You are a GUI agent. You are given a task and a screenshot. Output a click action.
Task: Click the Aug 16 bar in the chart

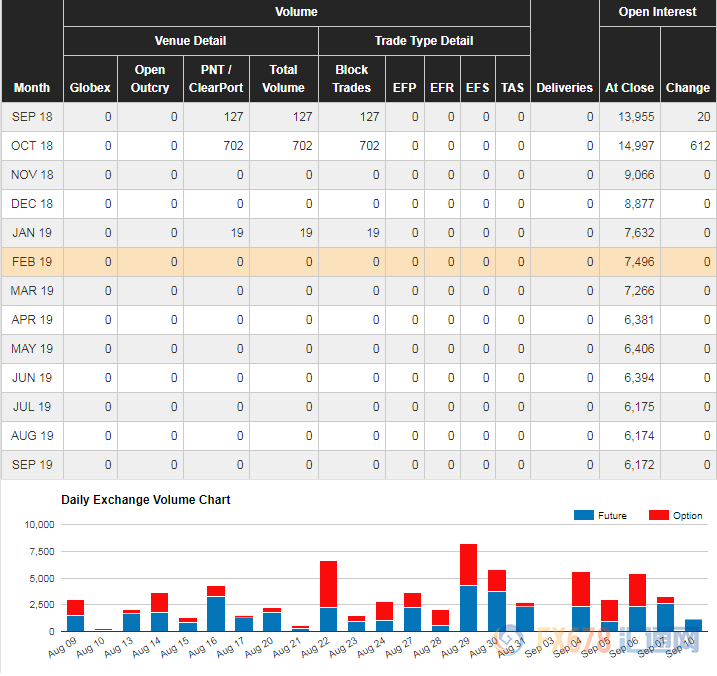[216, 609]
